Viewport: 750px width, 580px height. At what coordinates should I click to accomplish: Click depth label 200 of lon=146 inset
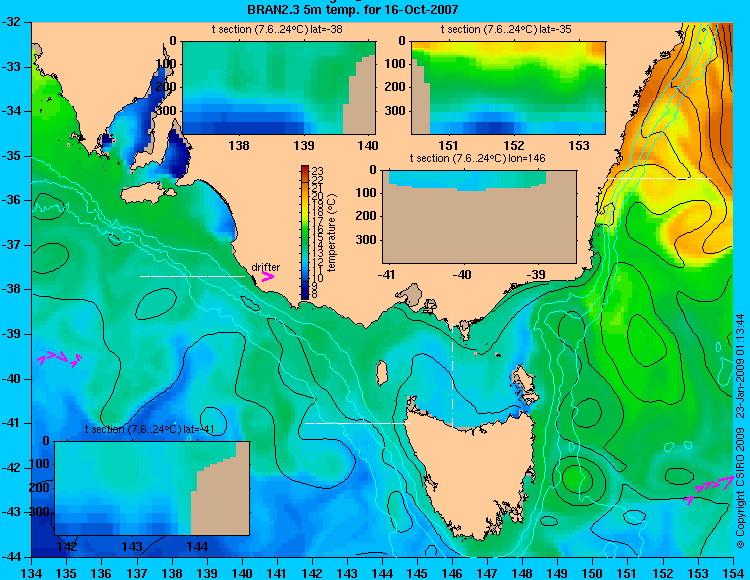pos(365,216)
